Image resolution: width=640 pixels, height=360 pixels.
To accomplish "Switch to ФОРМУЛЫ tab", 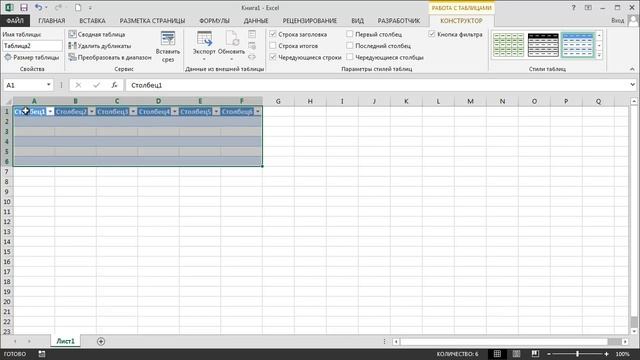I will (214, 20).
